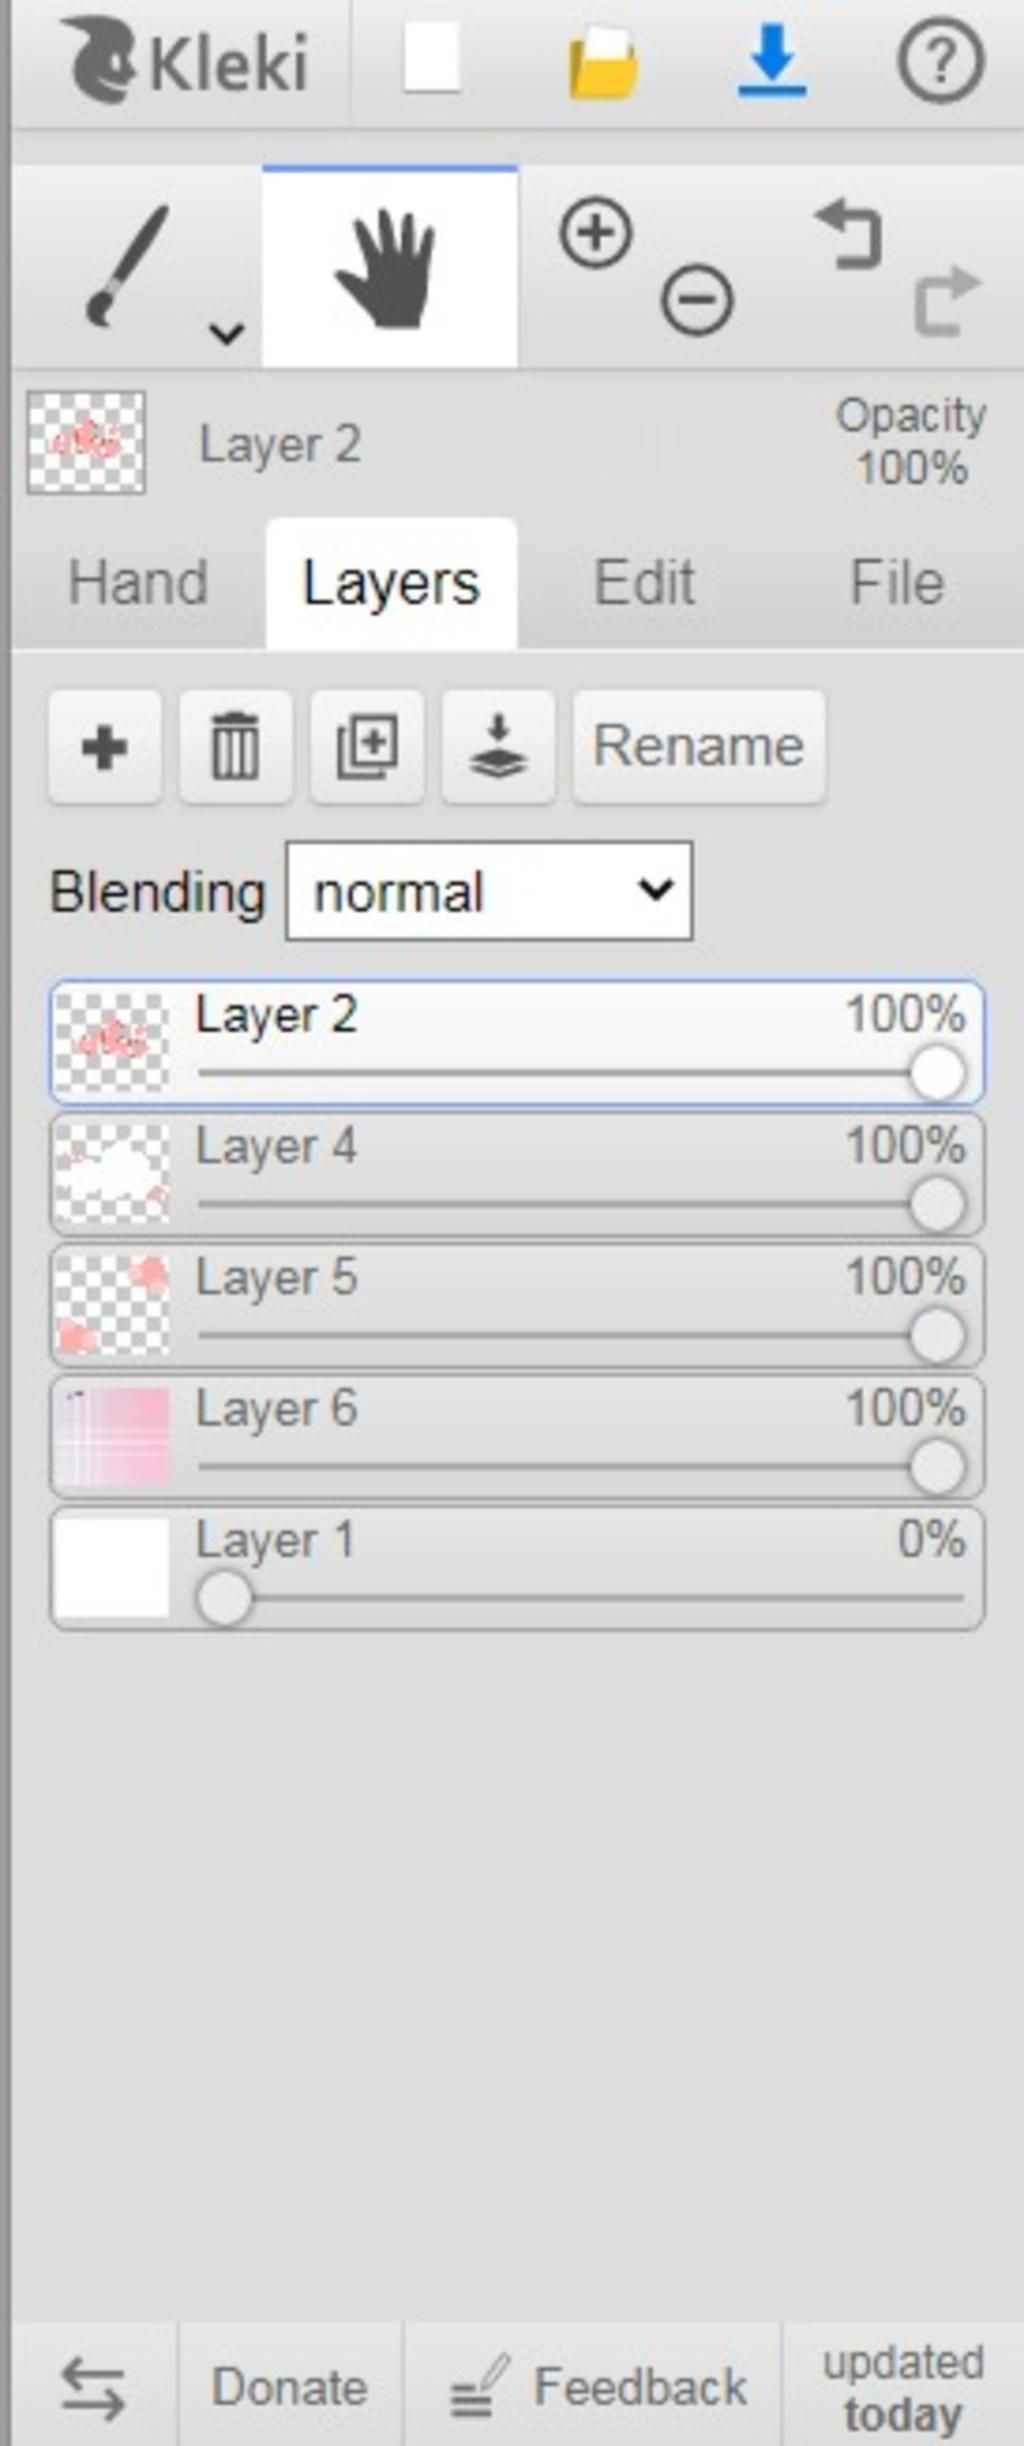Delete the selected layer with trash icon
The image size is (1024, 2446).
[x=235, y=746]
